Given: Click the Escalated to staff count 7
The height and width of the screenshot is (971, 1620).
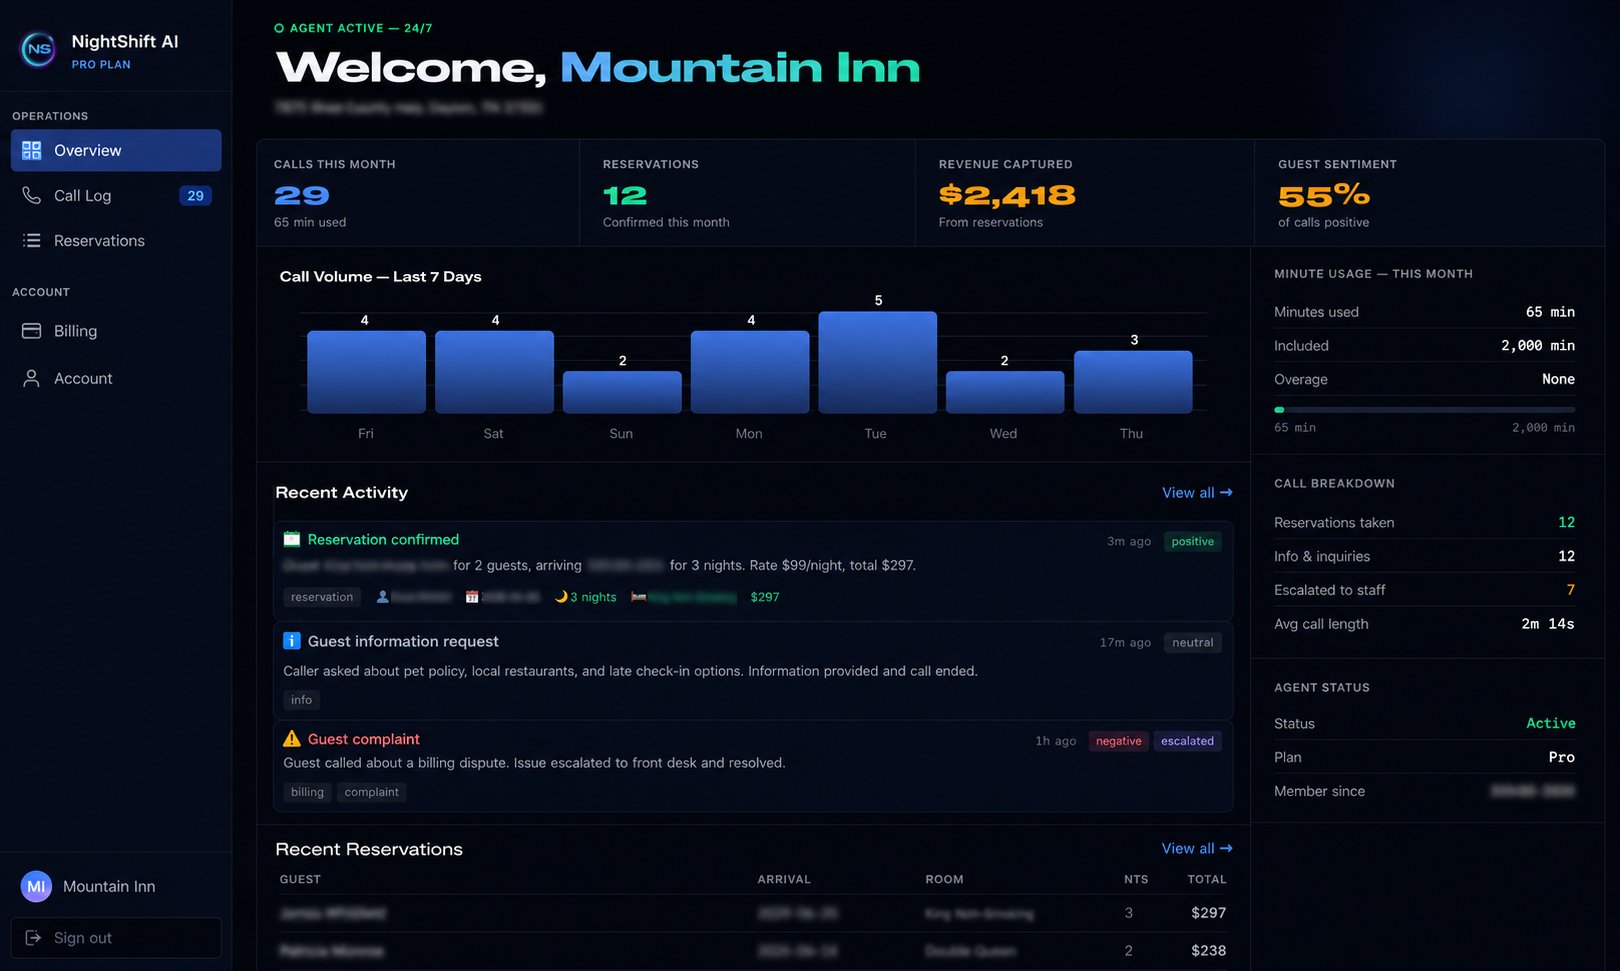Looking at the screenshot, I should coord(1570,590).
